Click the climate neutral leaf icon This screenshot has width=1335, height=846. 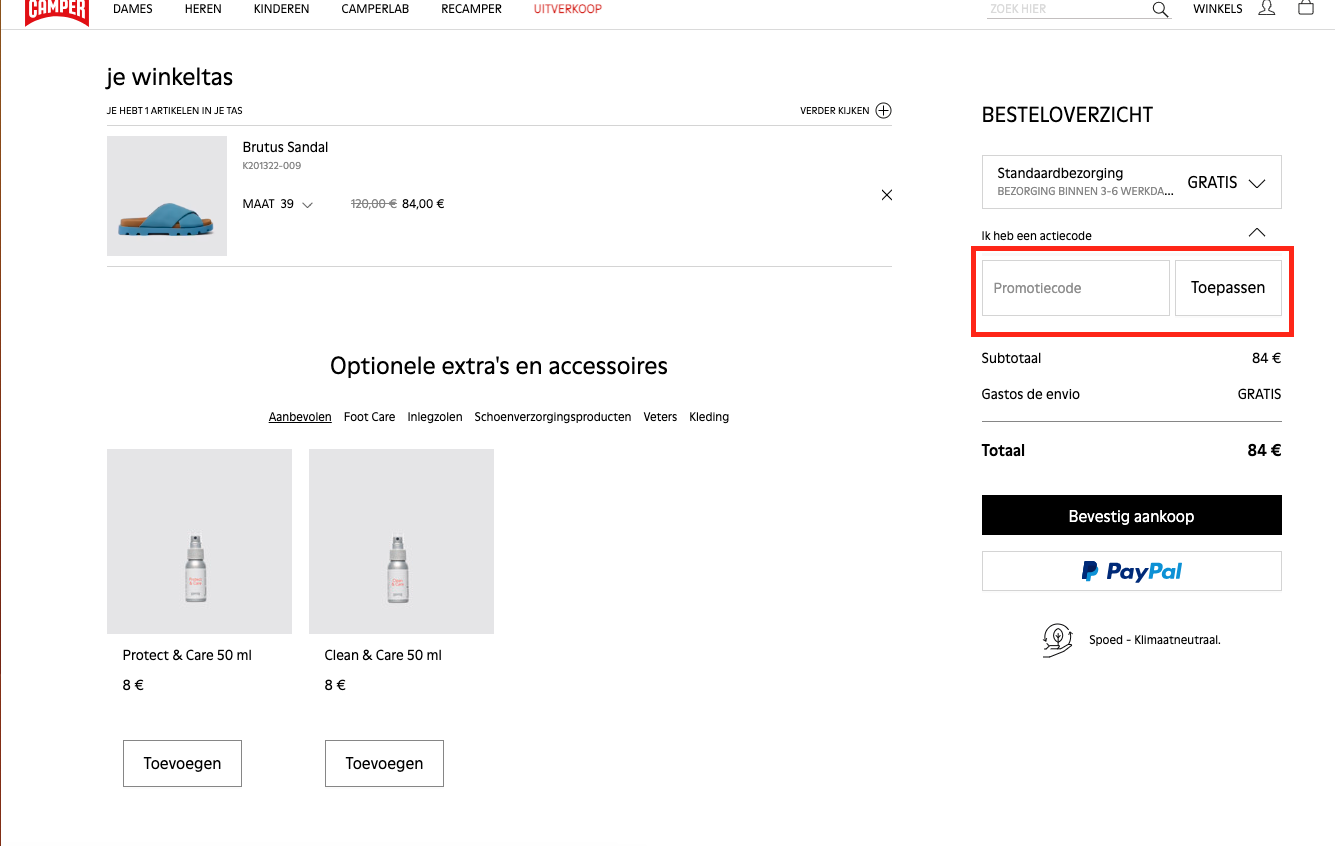[1057, 639]
